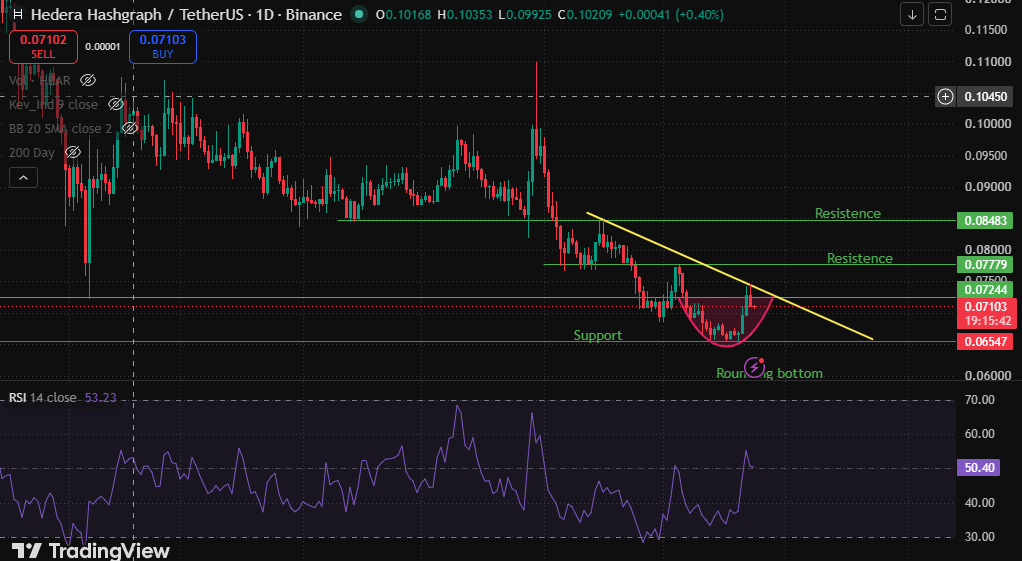Click the plus icon beside 0.10450

click(945, 96)
